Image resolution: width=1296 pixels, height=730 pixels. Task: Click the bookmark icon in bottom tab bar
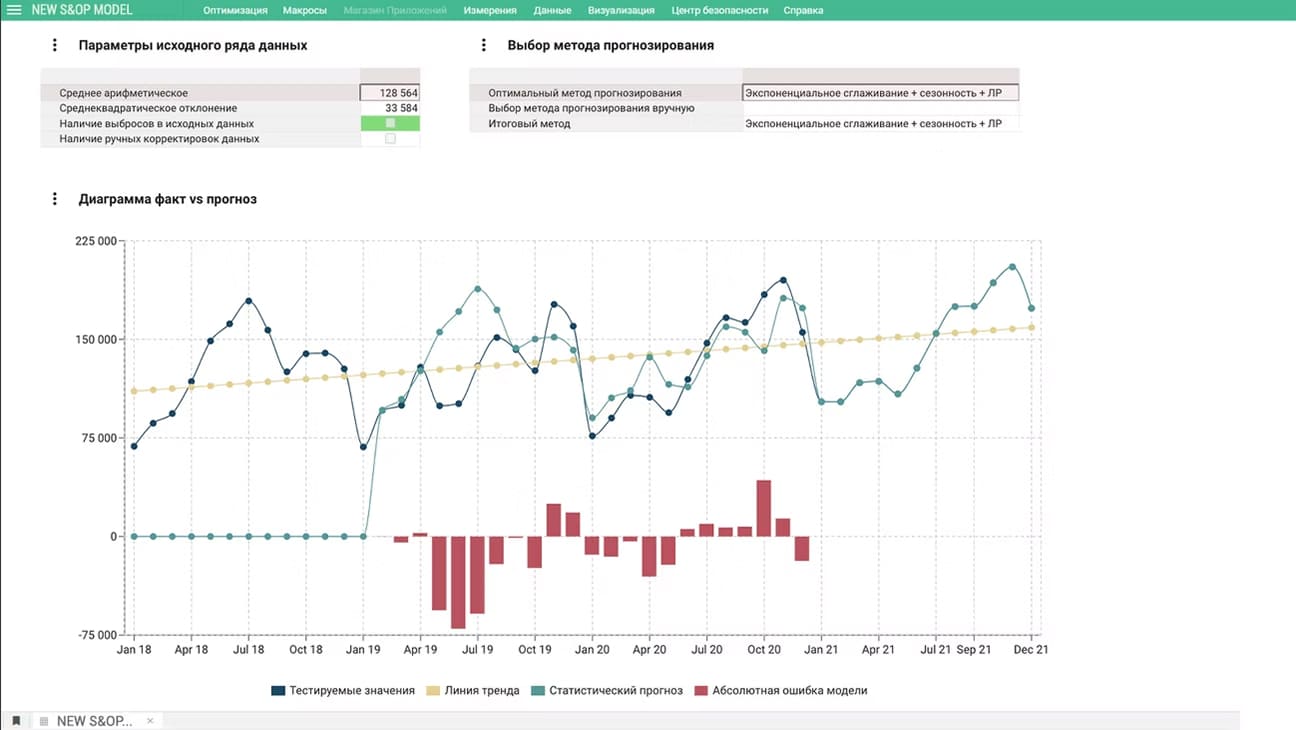[16, 721]
